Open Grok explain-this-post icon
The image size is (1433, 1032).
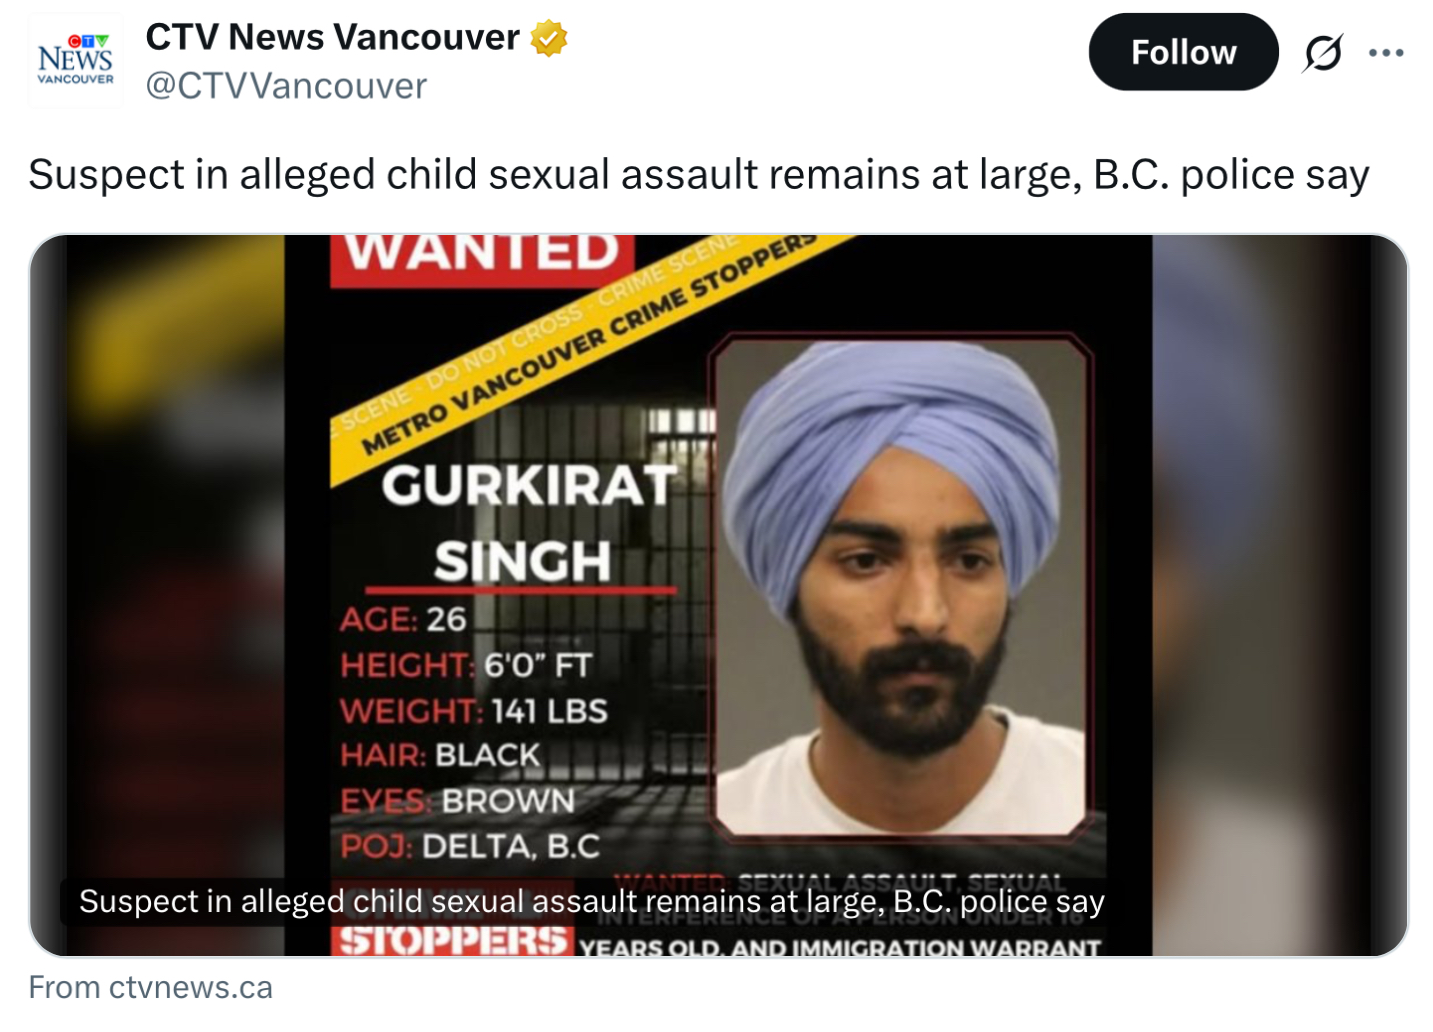(1322, 53)
